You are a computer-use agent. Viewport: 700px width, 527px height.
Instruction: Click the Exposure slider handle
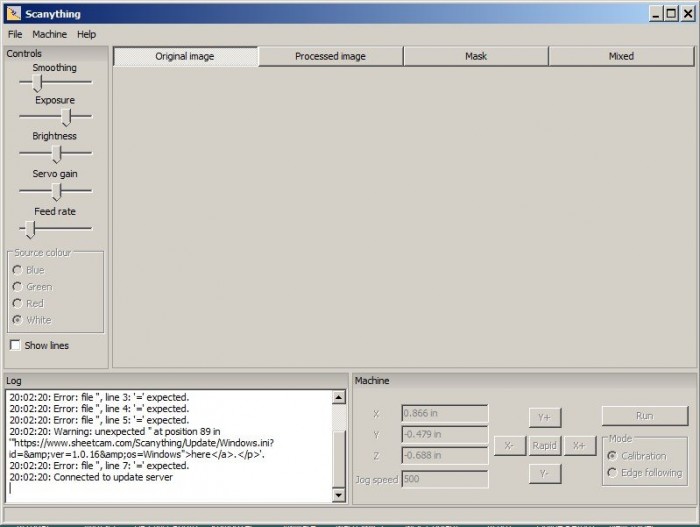[66, 117]
